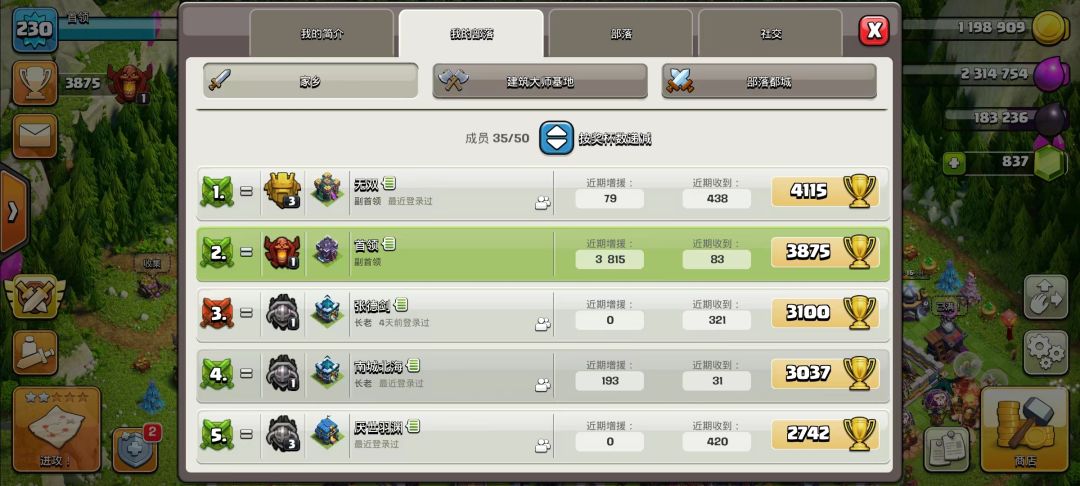Toggle sort order 按奖杯数递减
The image size is (1080, 486).
point(556,138)
